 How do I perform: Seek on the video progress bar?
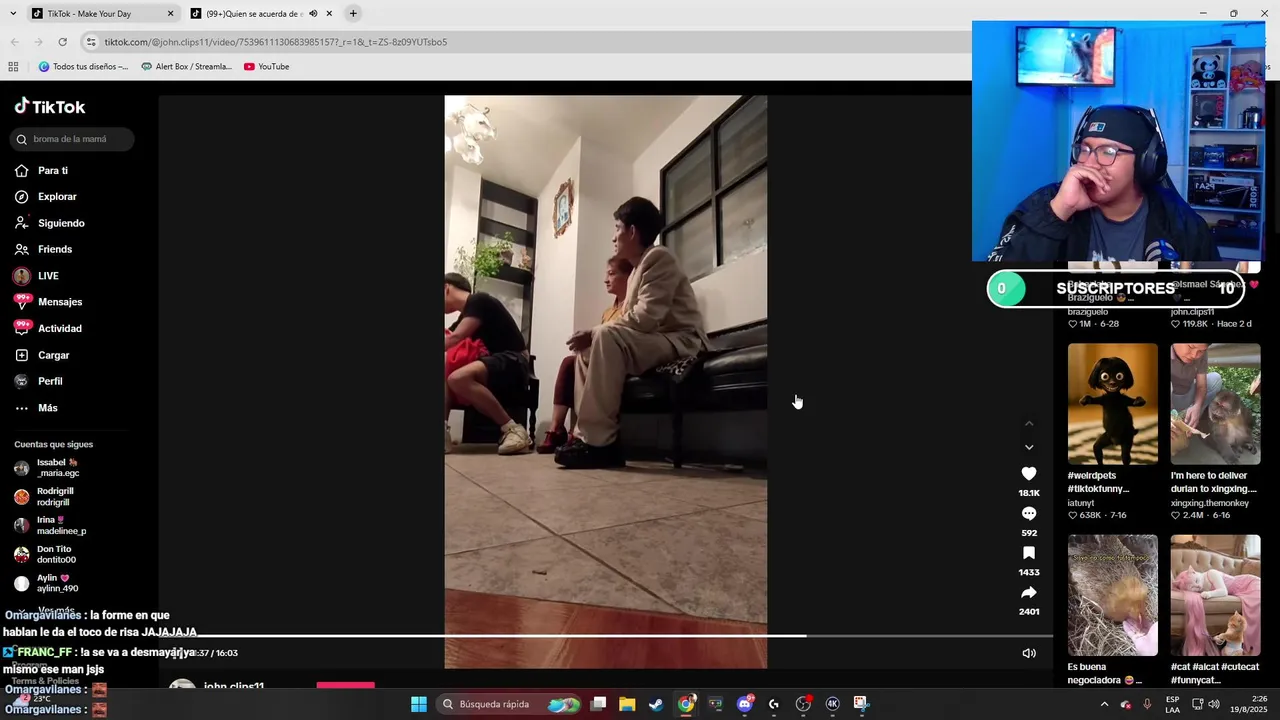point(606,636)
